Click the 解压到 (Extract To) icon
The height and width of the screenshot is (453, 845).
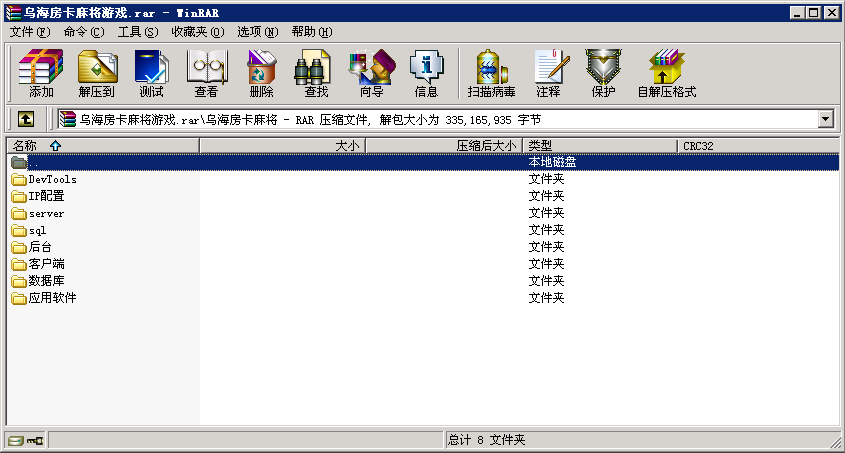[x=96, y=73]
